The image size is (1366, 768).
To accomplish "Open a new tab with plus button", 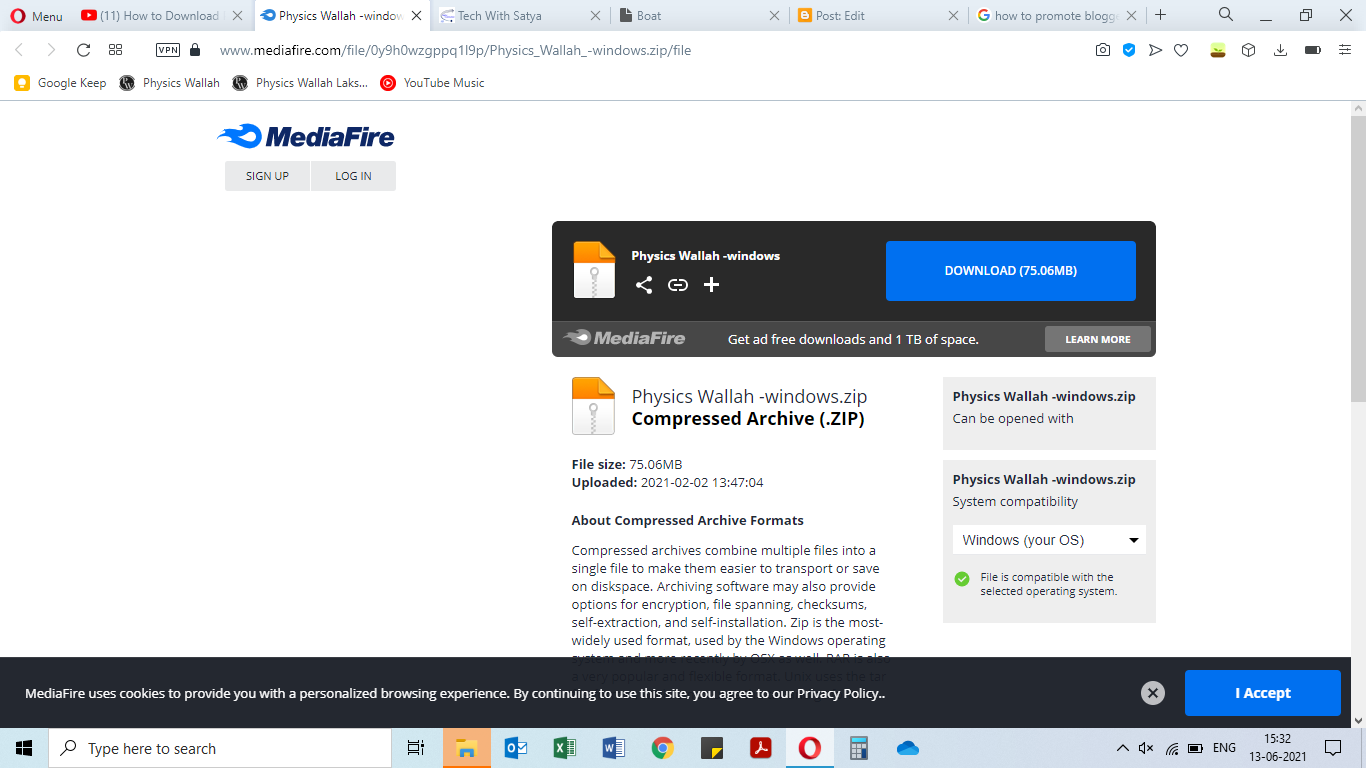I will click(1160, 15).
